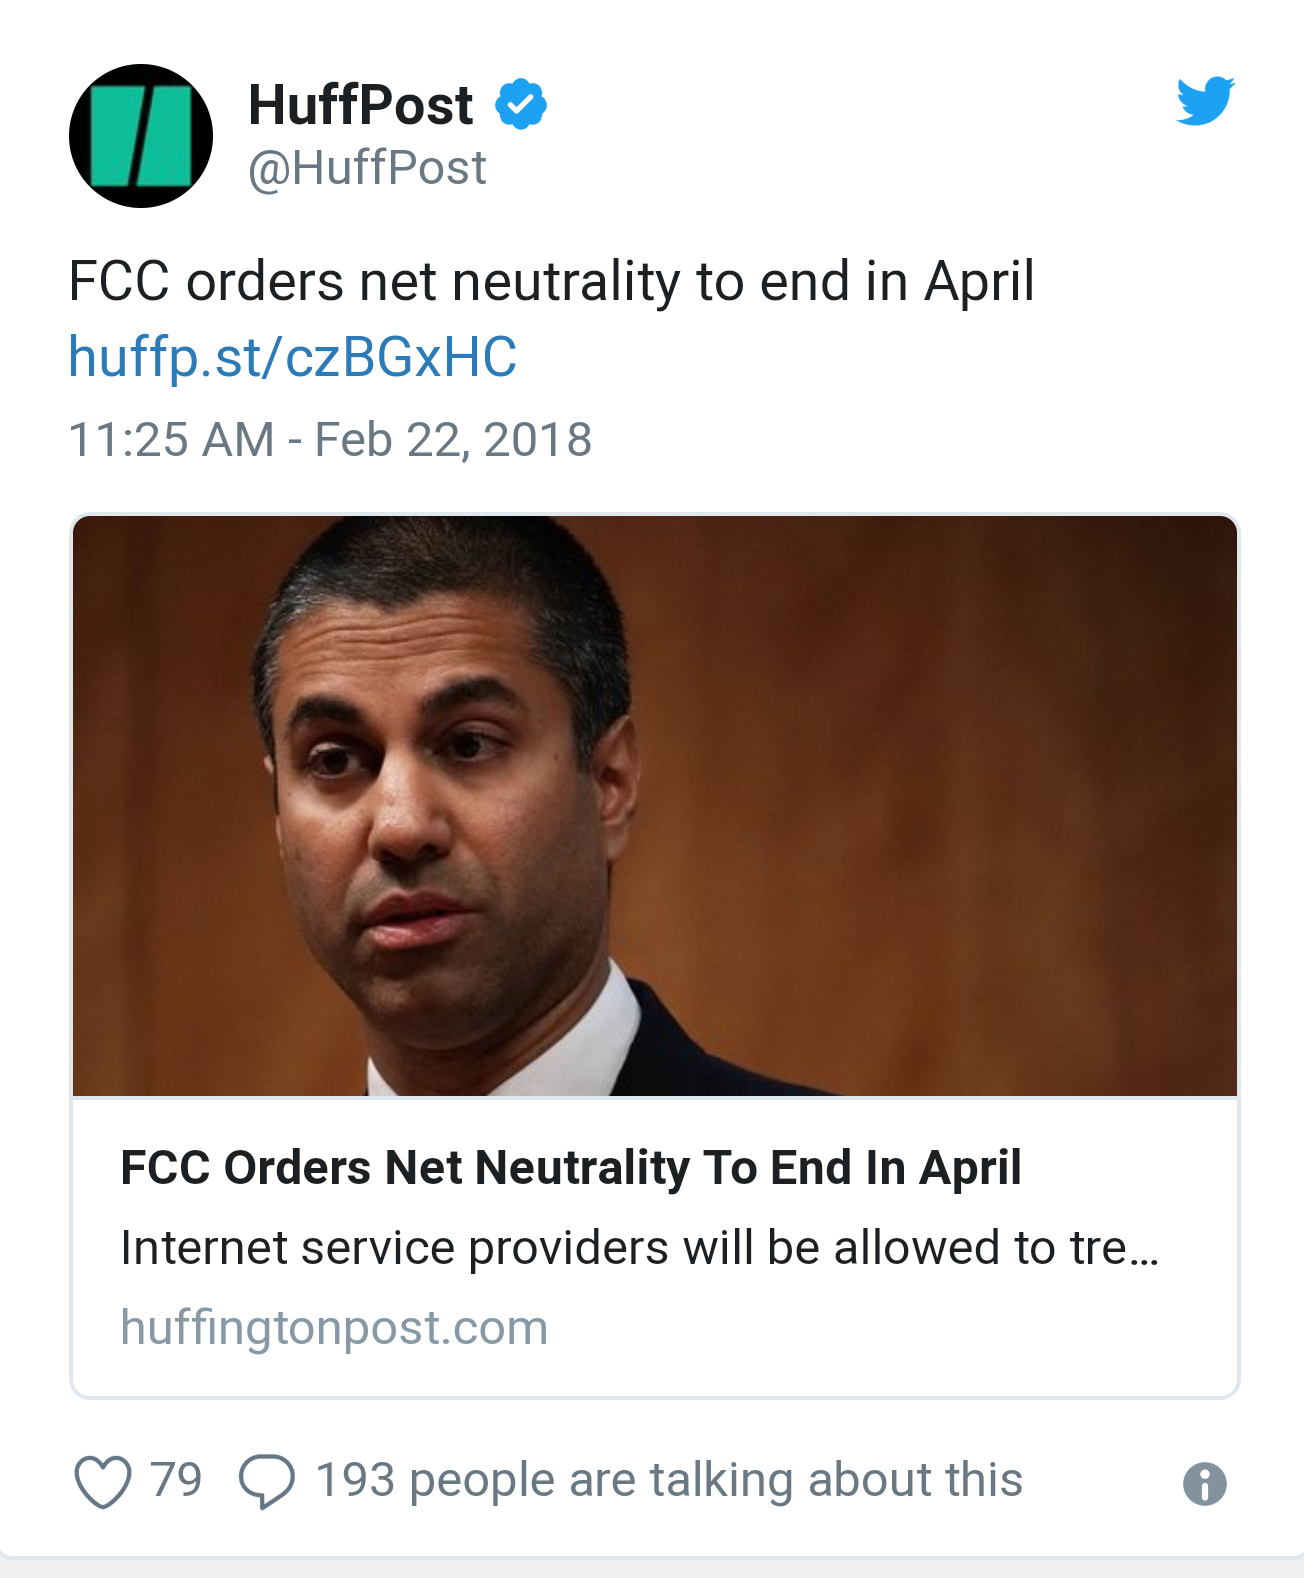Open 193 people are talking about this
Image resolution: width=1304 pixels, height=1578 pixels.
(x=669, y=1481)
